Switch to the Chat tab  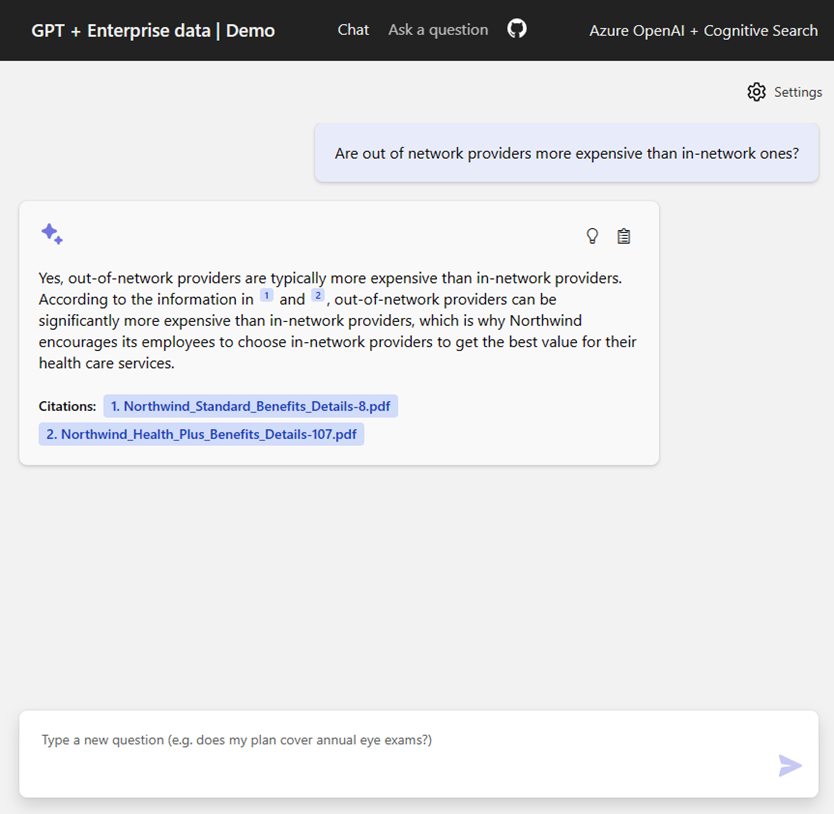click(x=353, y=30)
